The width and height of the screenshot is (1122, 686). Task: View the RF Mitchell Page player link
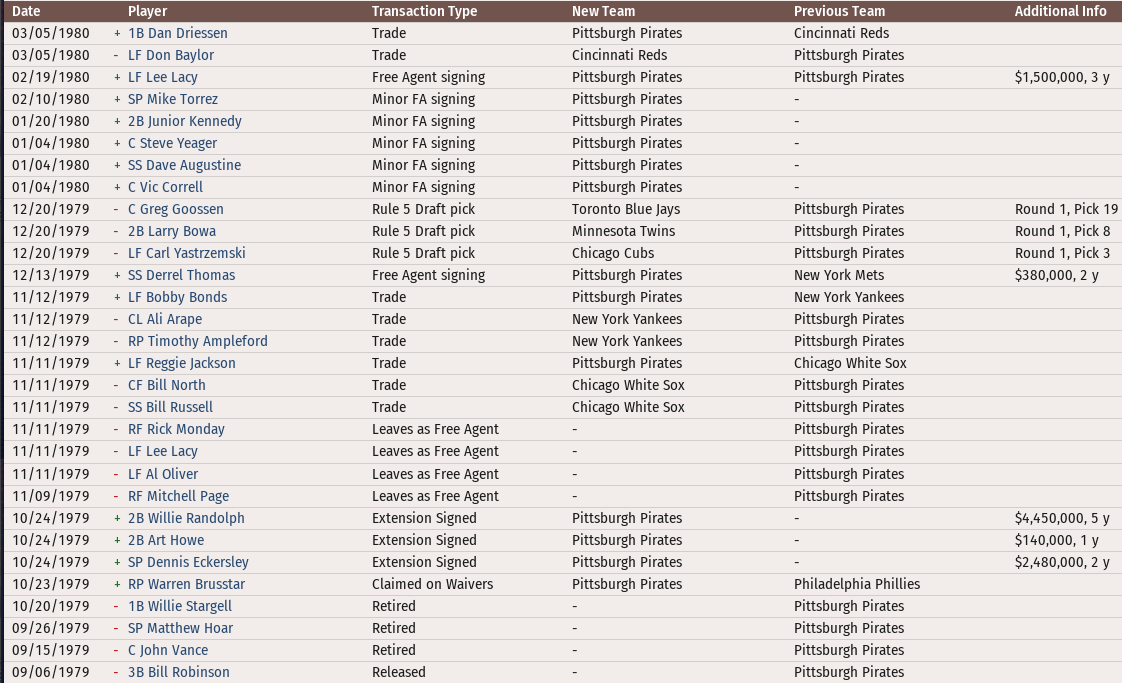pos(179,496)
